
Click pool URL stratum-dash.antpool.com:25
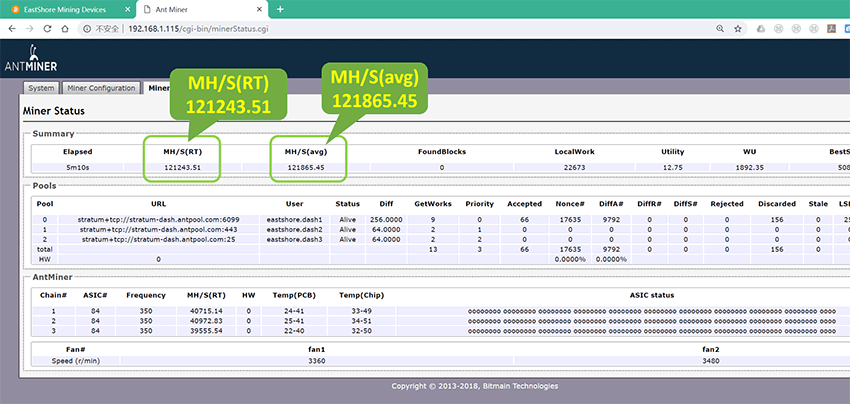[x=159, y=239]
